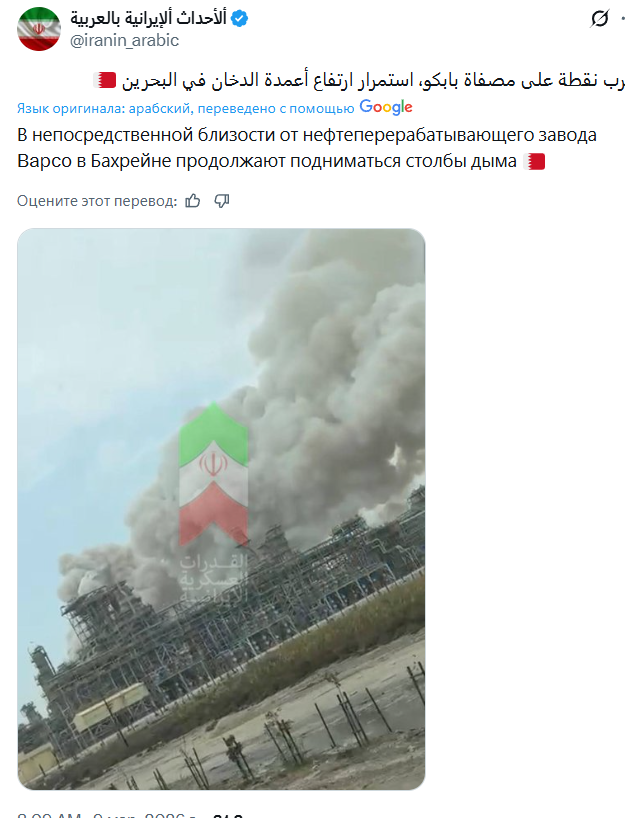Click the 'Оцените этот перевод:' label
Screen dimensions: 625x818
coord(97,201)
